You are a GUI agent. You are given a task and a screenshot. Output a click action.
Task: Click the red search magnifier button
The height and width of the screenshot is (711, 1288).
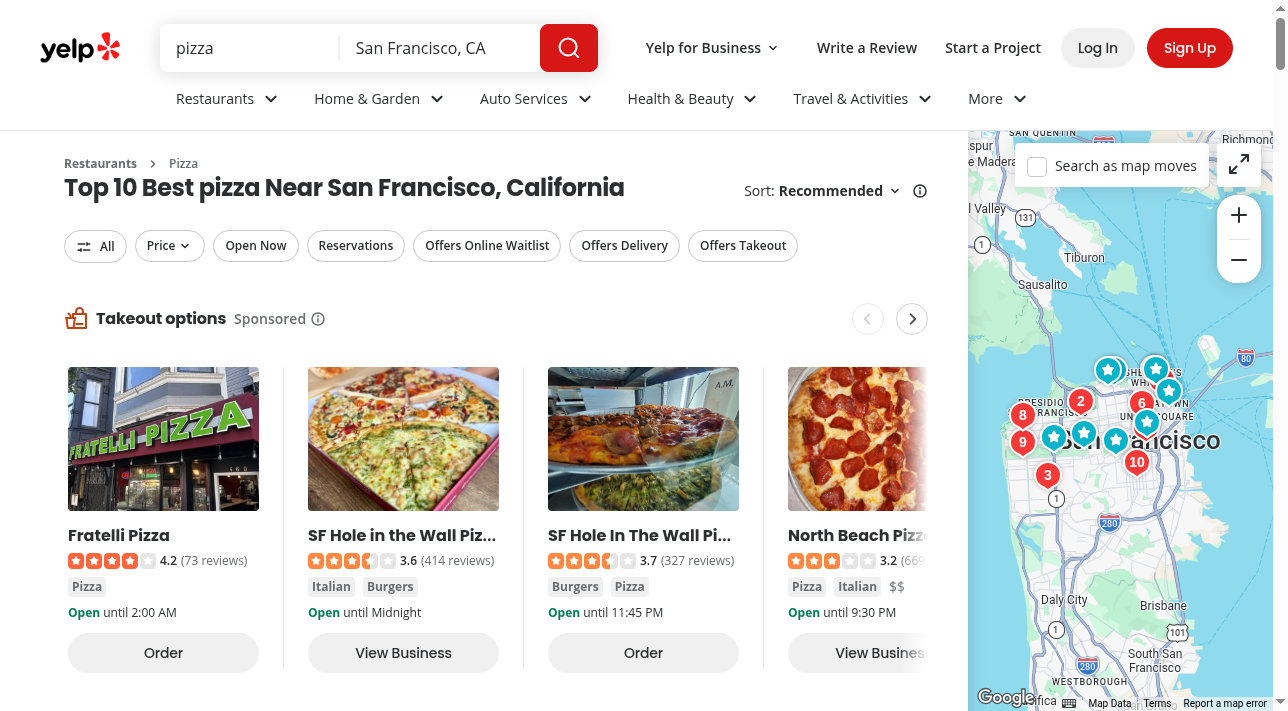pos(569,48)
